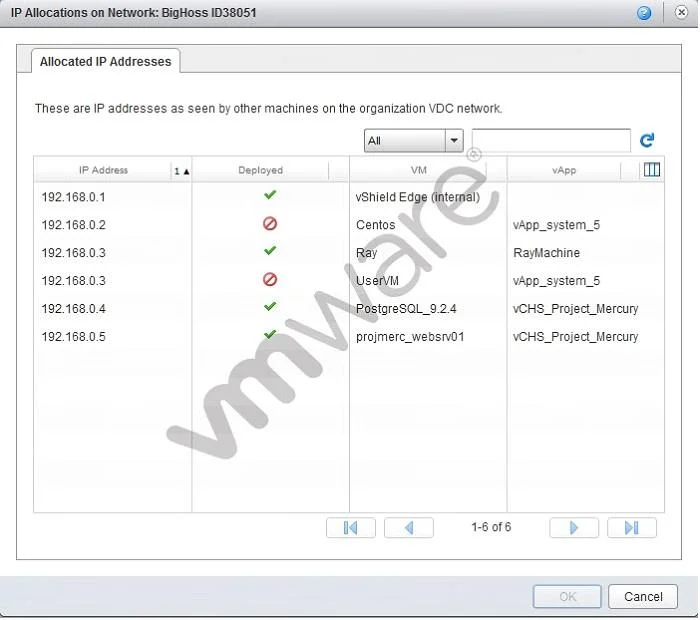Focus the filter search text field
Screen dimensions: 700x620
(551, 141)
